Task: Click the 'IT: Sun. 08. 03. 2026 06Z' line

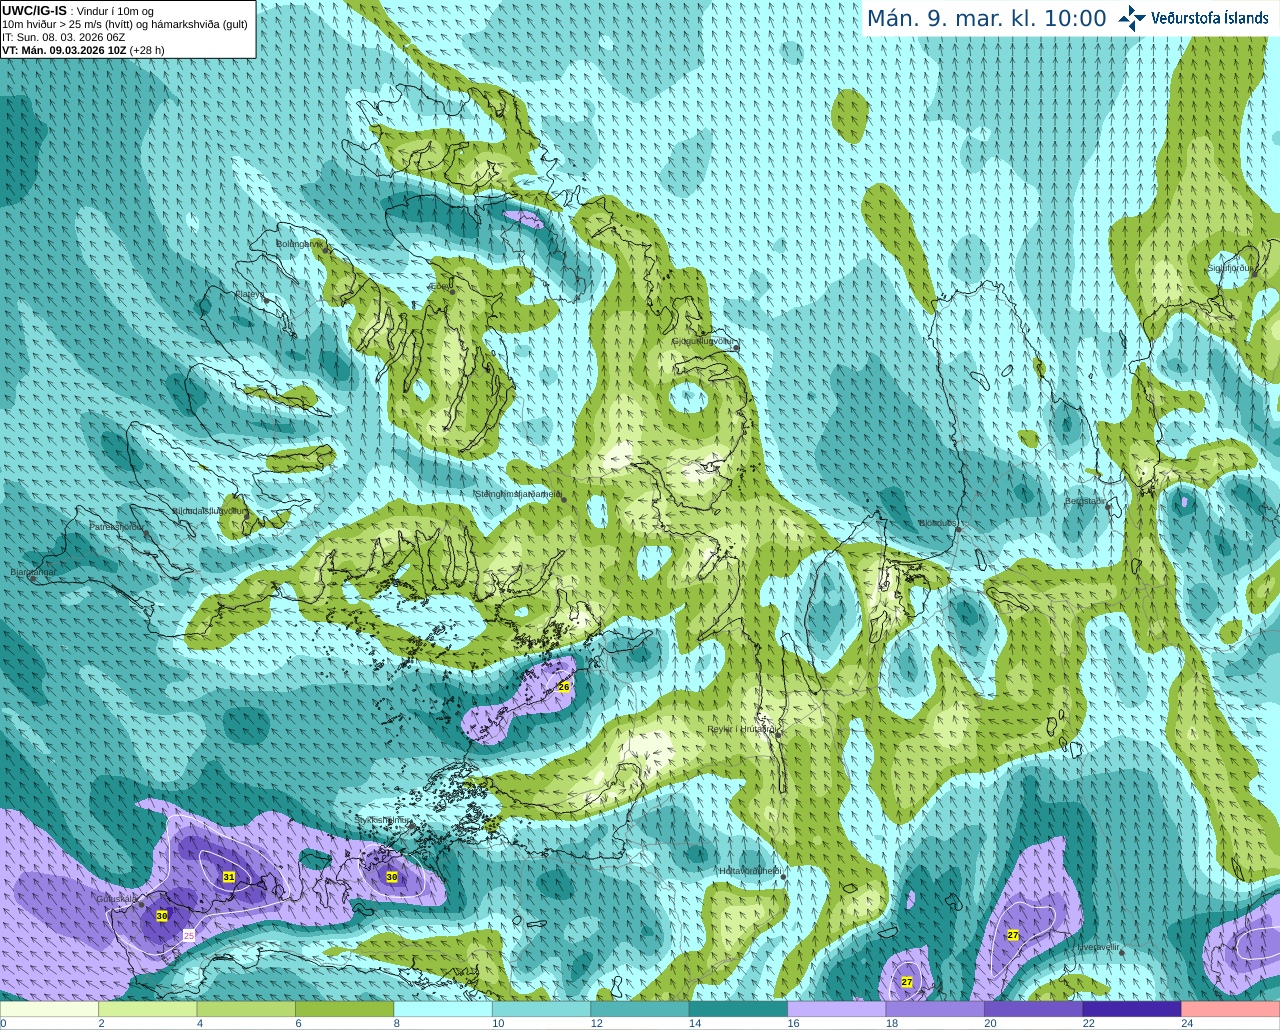Action: (64, 37)
